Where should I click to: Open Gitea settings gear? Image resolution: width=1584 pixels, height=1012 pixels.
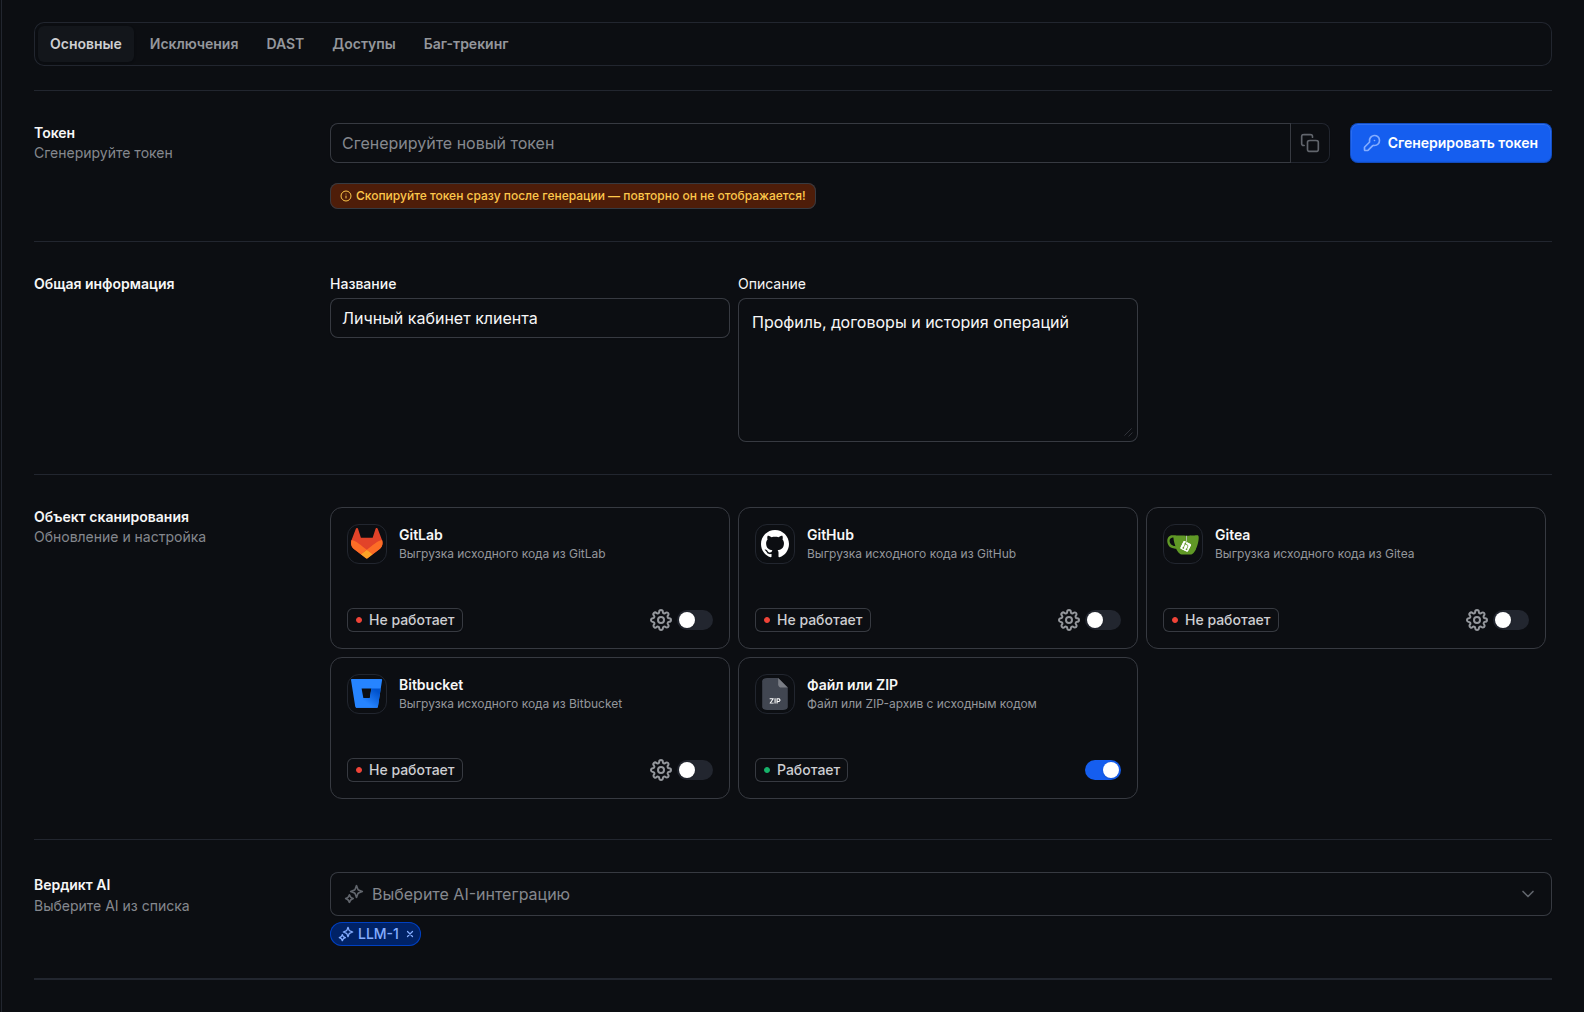pos(1477,620)
